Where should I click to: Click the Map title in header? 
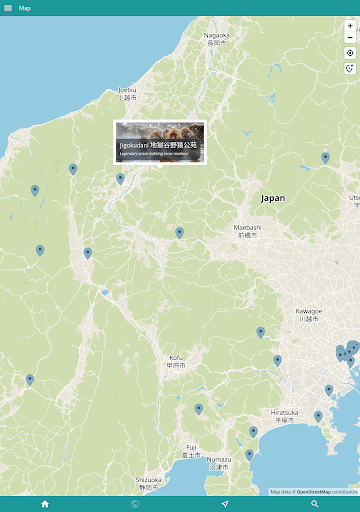pos(25,8)
